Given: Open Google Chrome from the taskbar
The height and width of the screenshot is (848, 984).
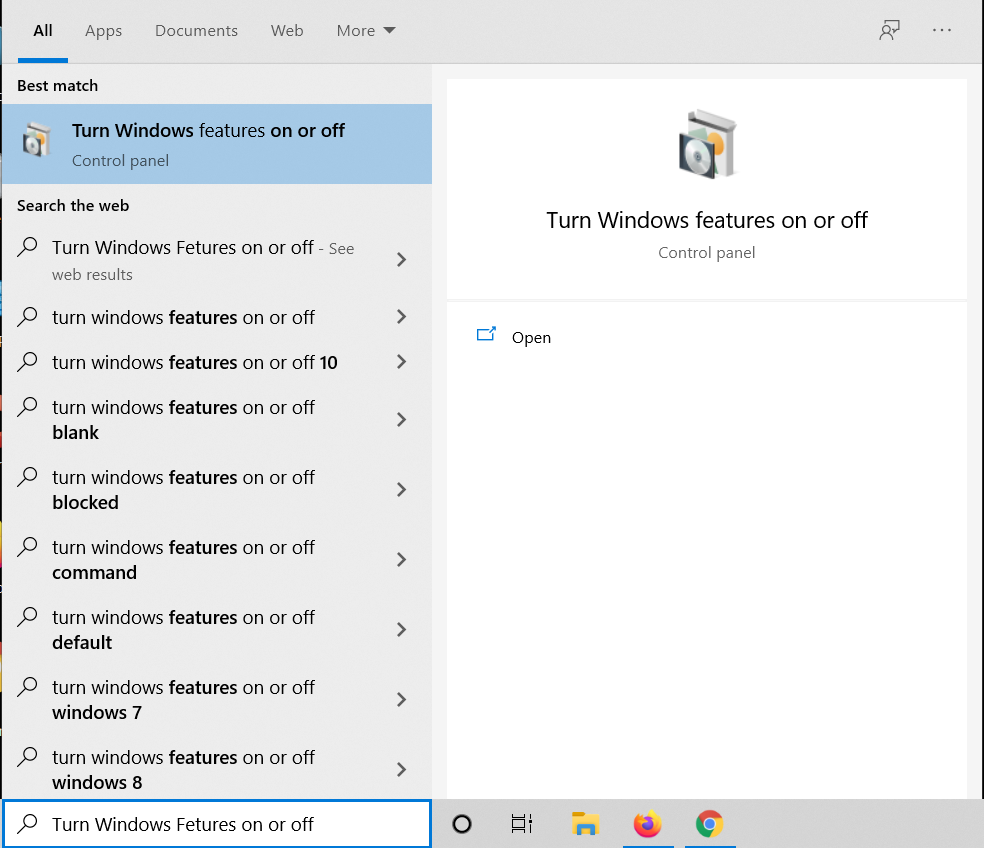Looking at the screenshot, I should (710, 824).
